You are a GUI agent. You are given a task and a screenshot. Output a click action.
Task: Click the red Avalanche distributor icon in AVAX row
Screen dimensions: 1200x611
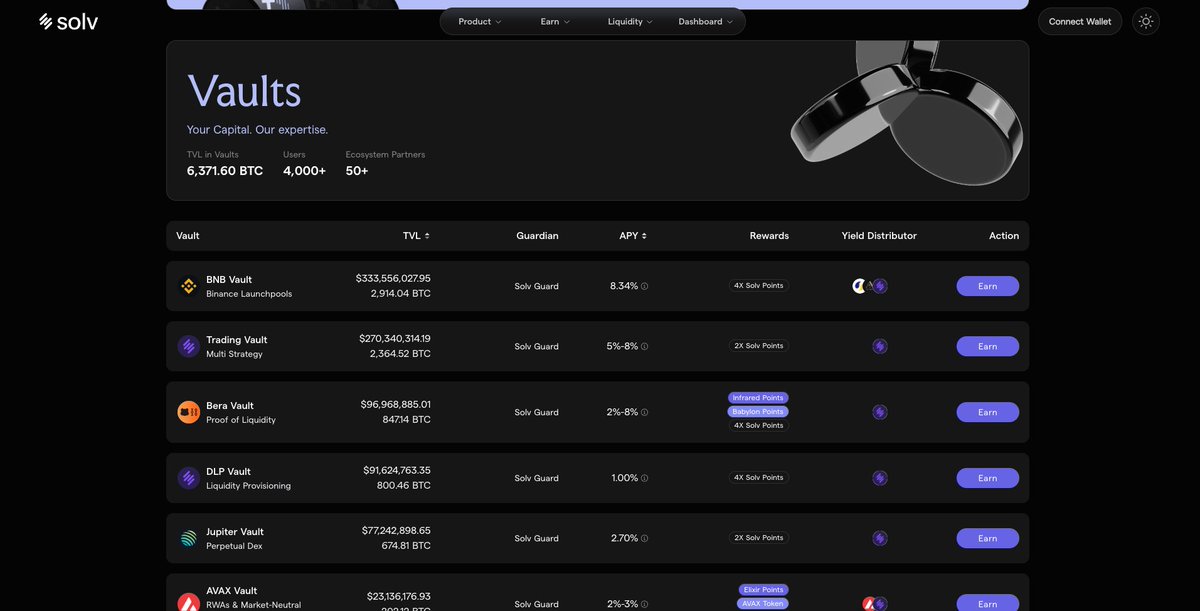click(x=870, y=604)
